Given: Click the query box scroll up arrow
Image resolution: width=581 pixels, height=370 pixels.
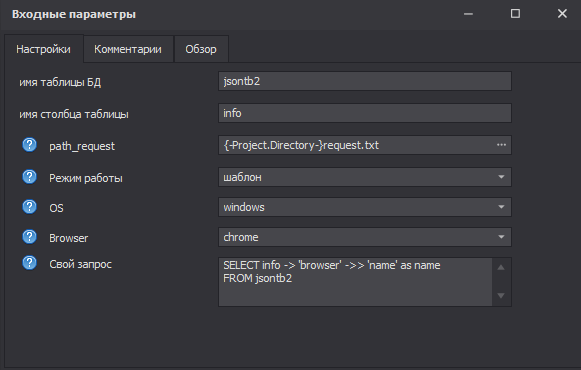Looking at the screenshot, I should click(501, 267).
